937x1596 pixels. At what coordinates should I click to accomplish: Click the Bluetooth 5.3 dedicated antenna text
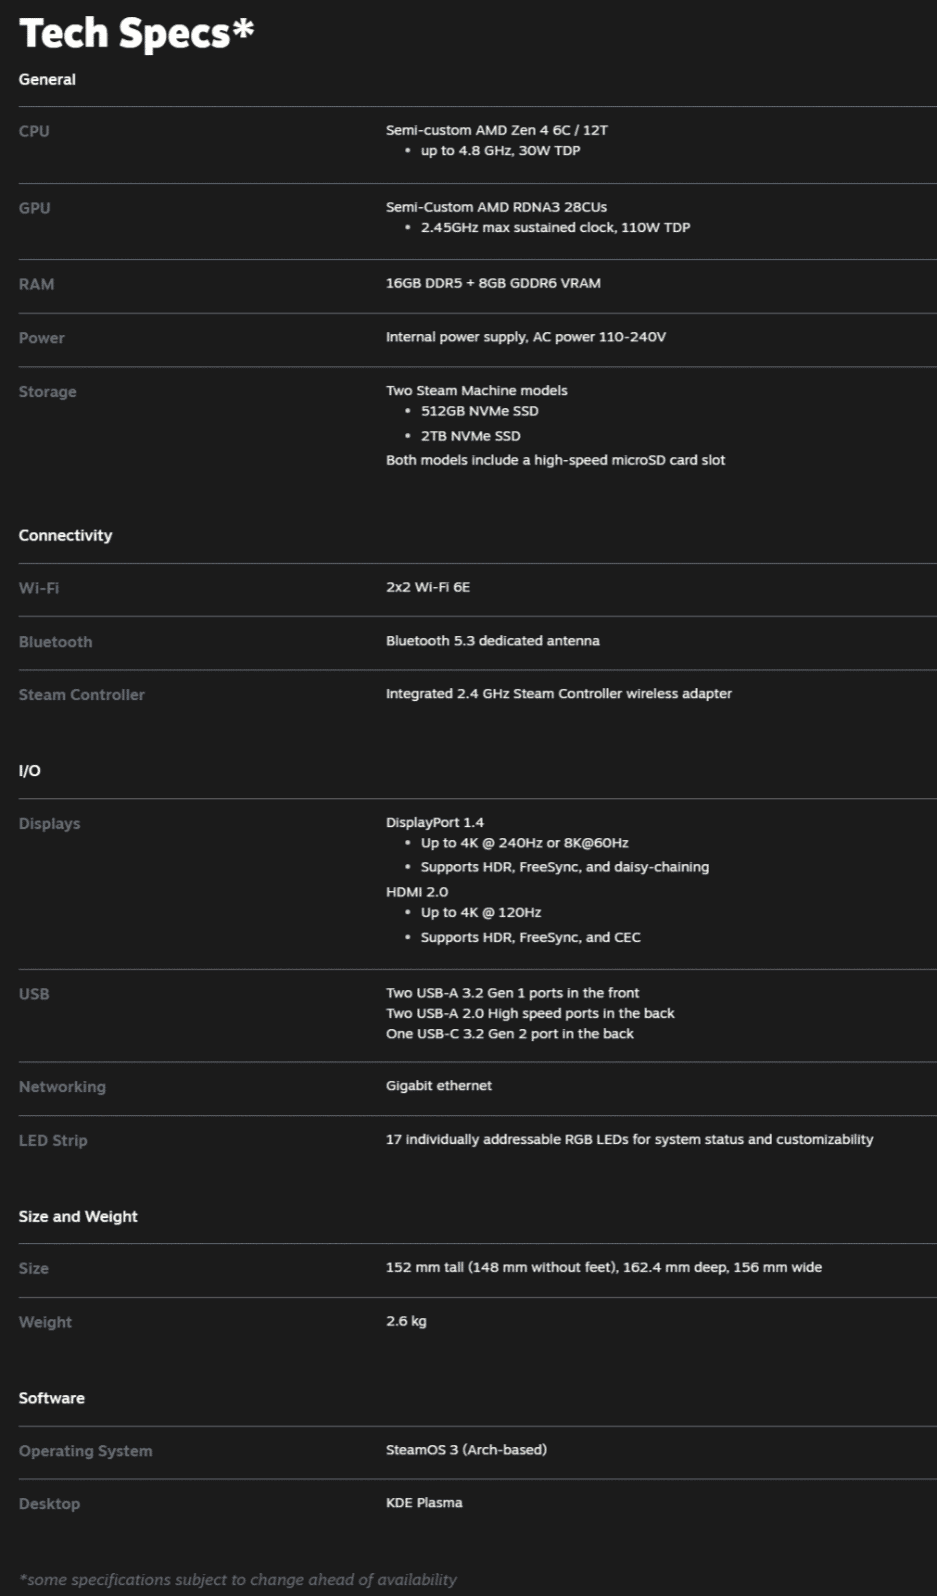pyautogui.click(x=492, y=641)
